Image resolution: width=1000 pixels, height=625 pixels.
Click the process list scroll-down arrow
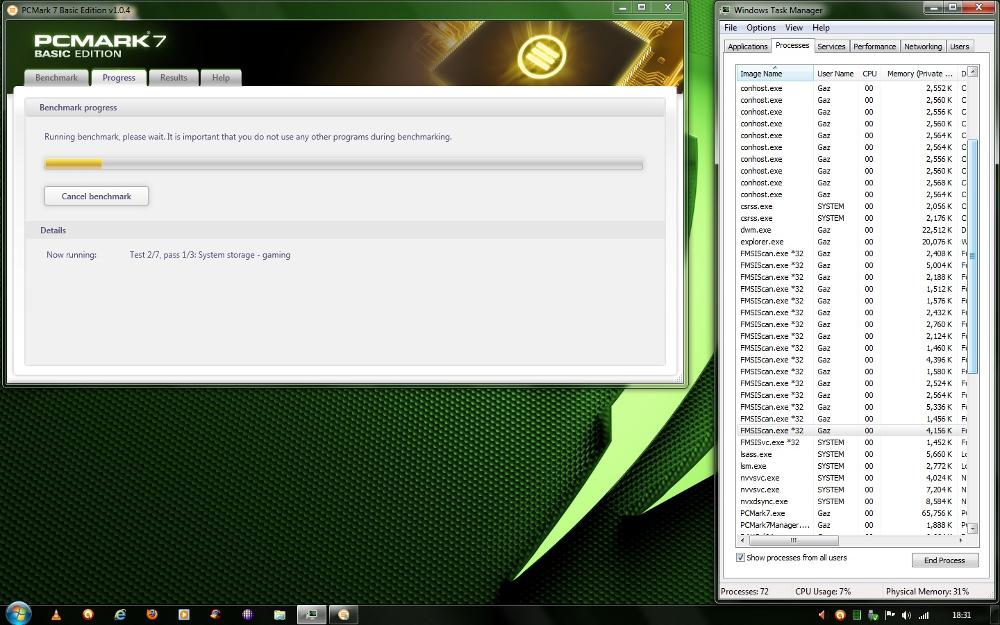click(x=972, y=528)
